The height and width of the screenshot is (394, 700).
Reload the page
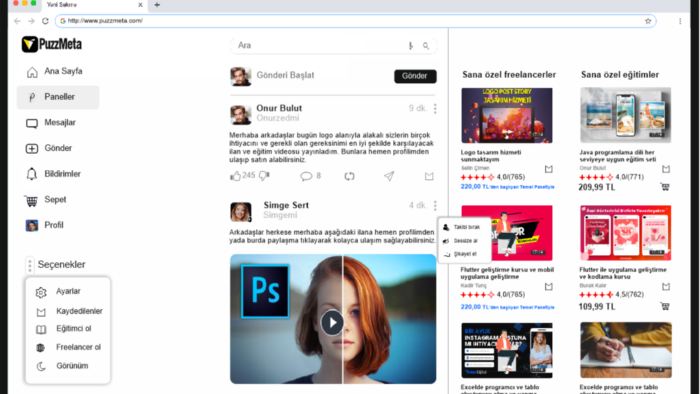(x=45, y=21)
